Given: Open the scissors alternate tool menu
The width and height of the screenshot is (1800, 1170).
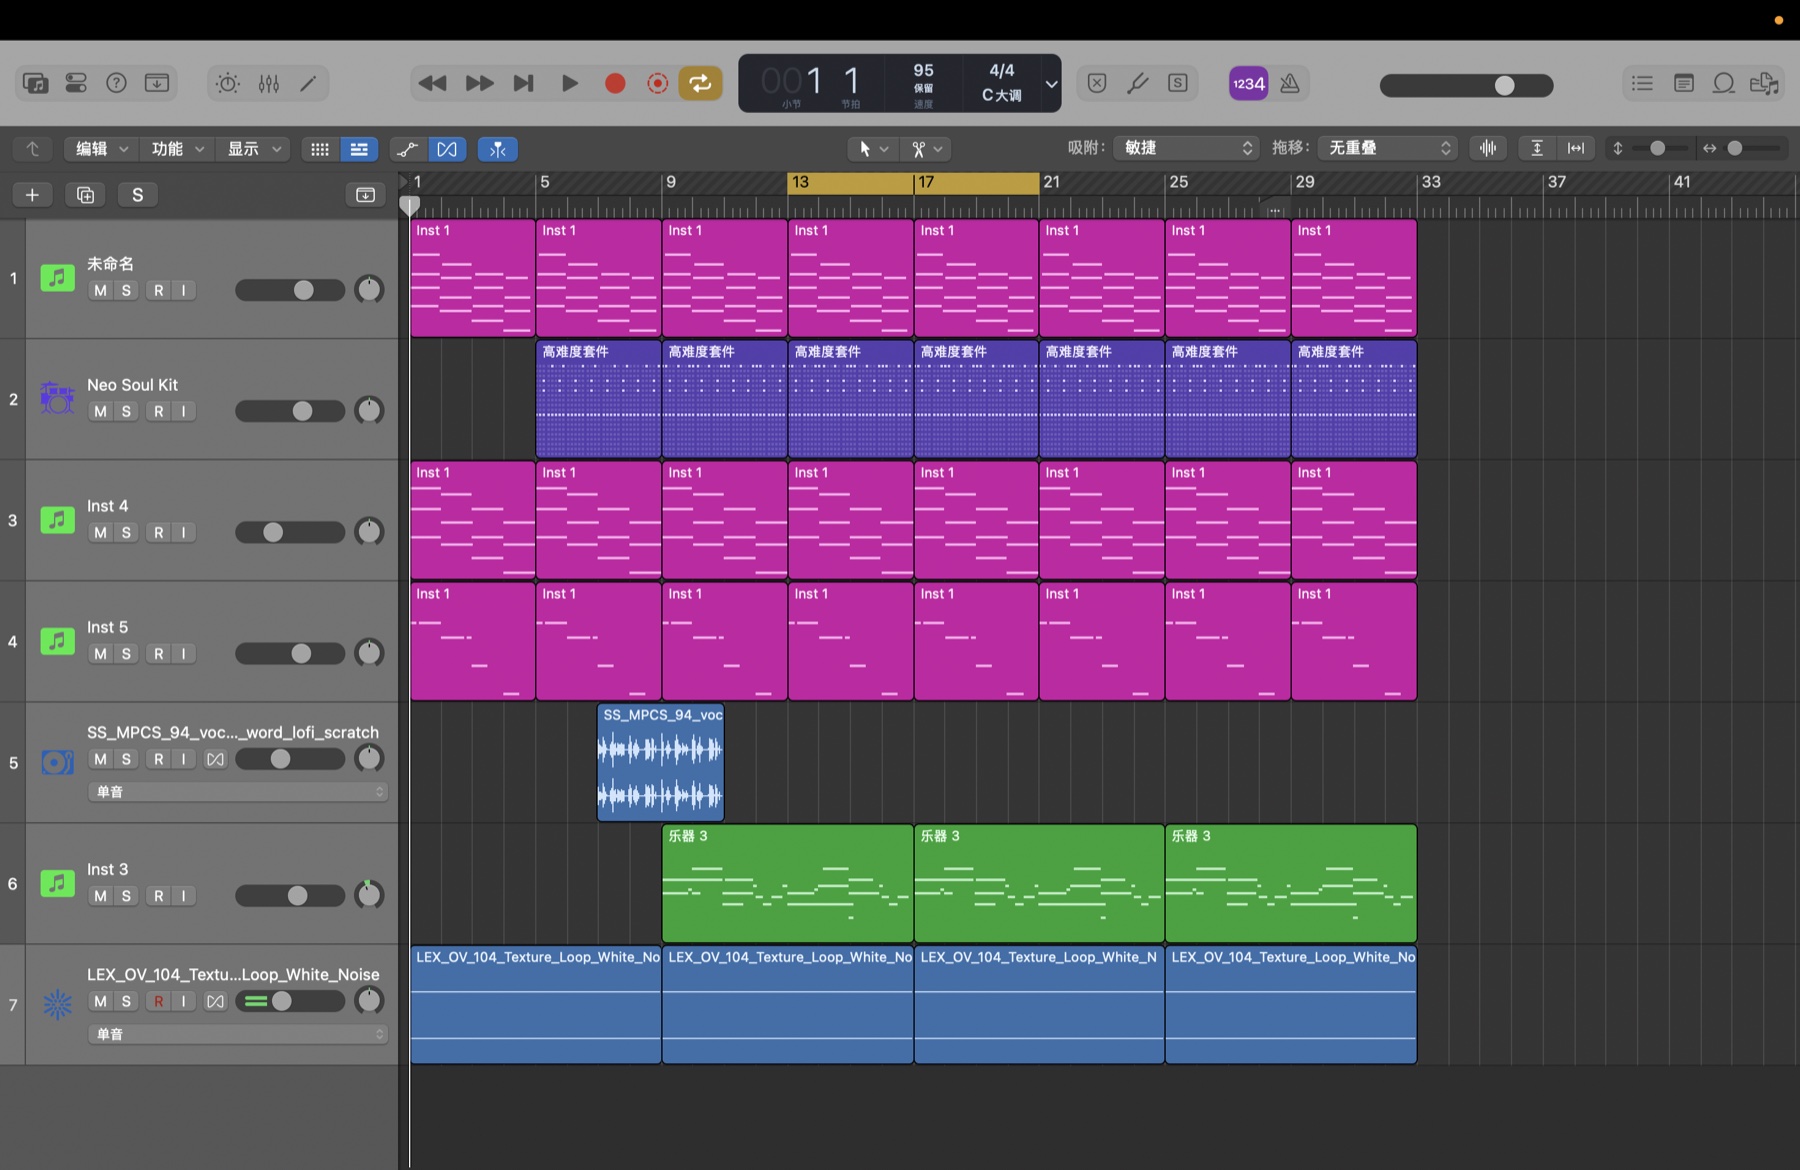Looking at the screenshot, I should [x=926, y=149].
